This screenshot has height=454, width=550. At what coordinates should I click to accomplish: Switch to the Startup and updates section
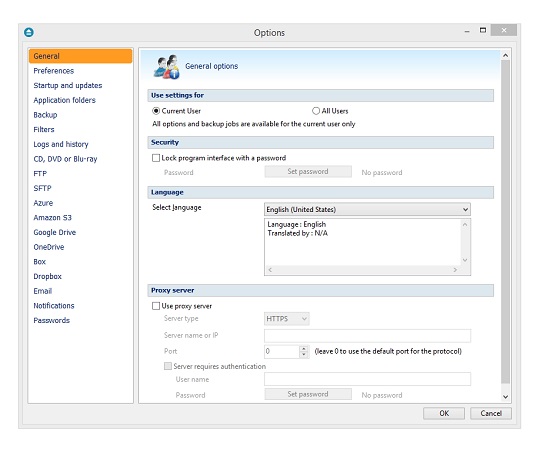coord(68,86)
